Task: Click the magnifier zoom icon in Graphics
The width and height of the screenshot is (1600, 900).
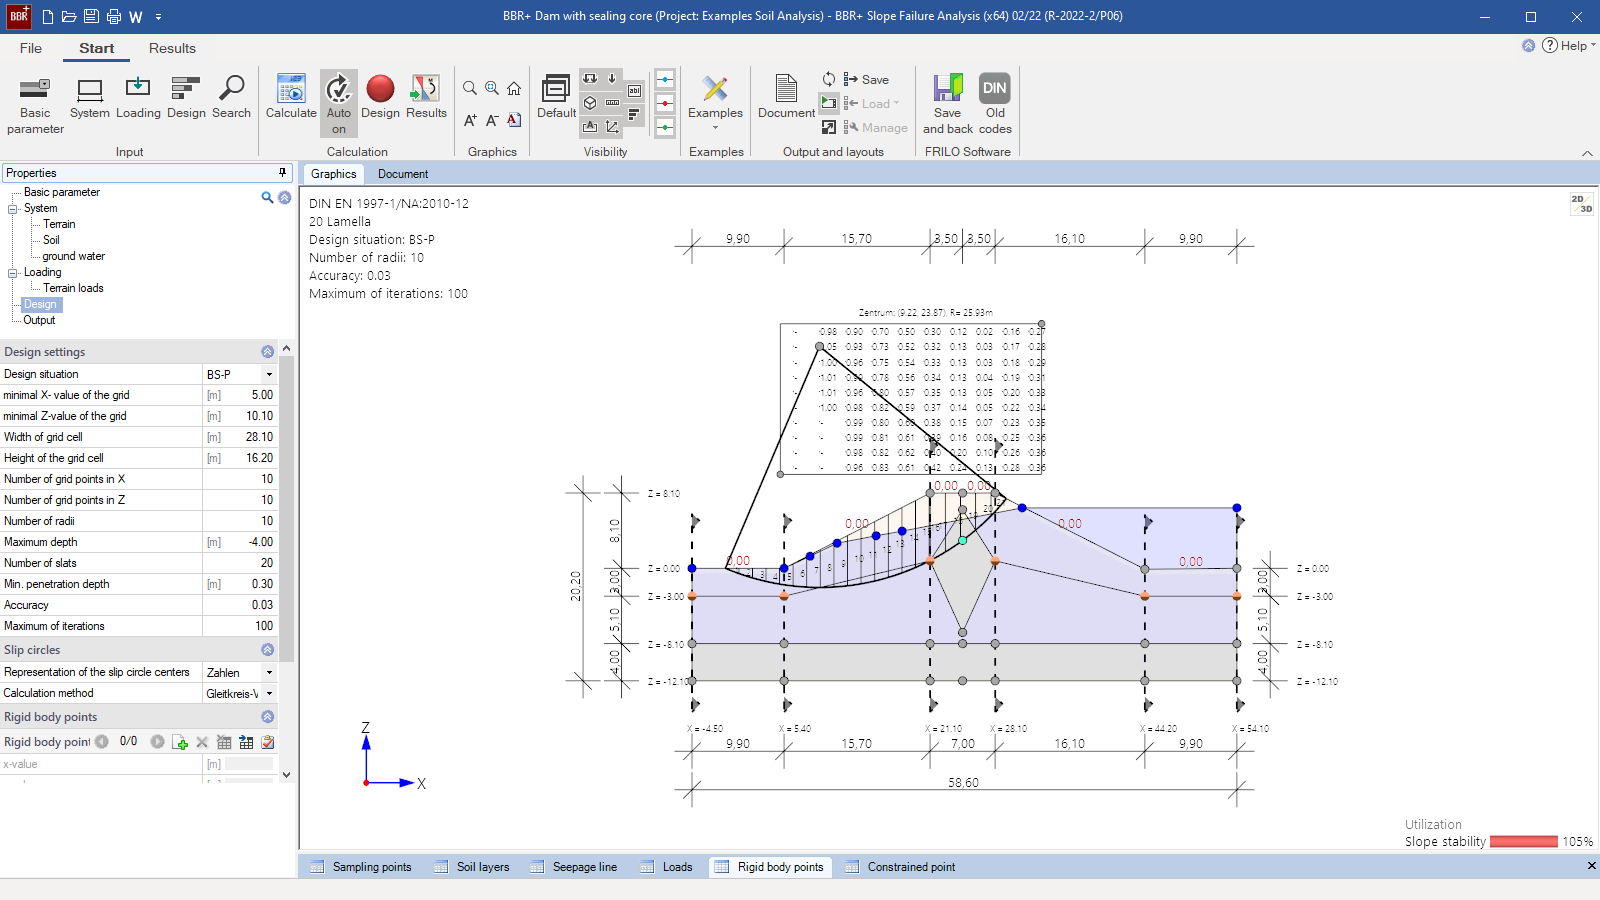Action: 470,88
